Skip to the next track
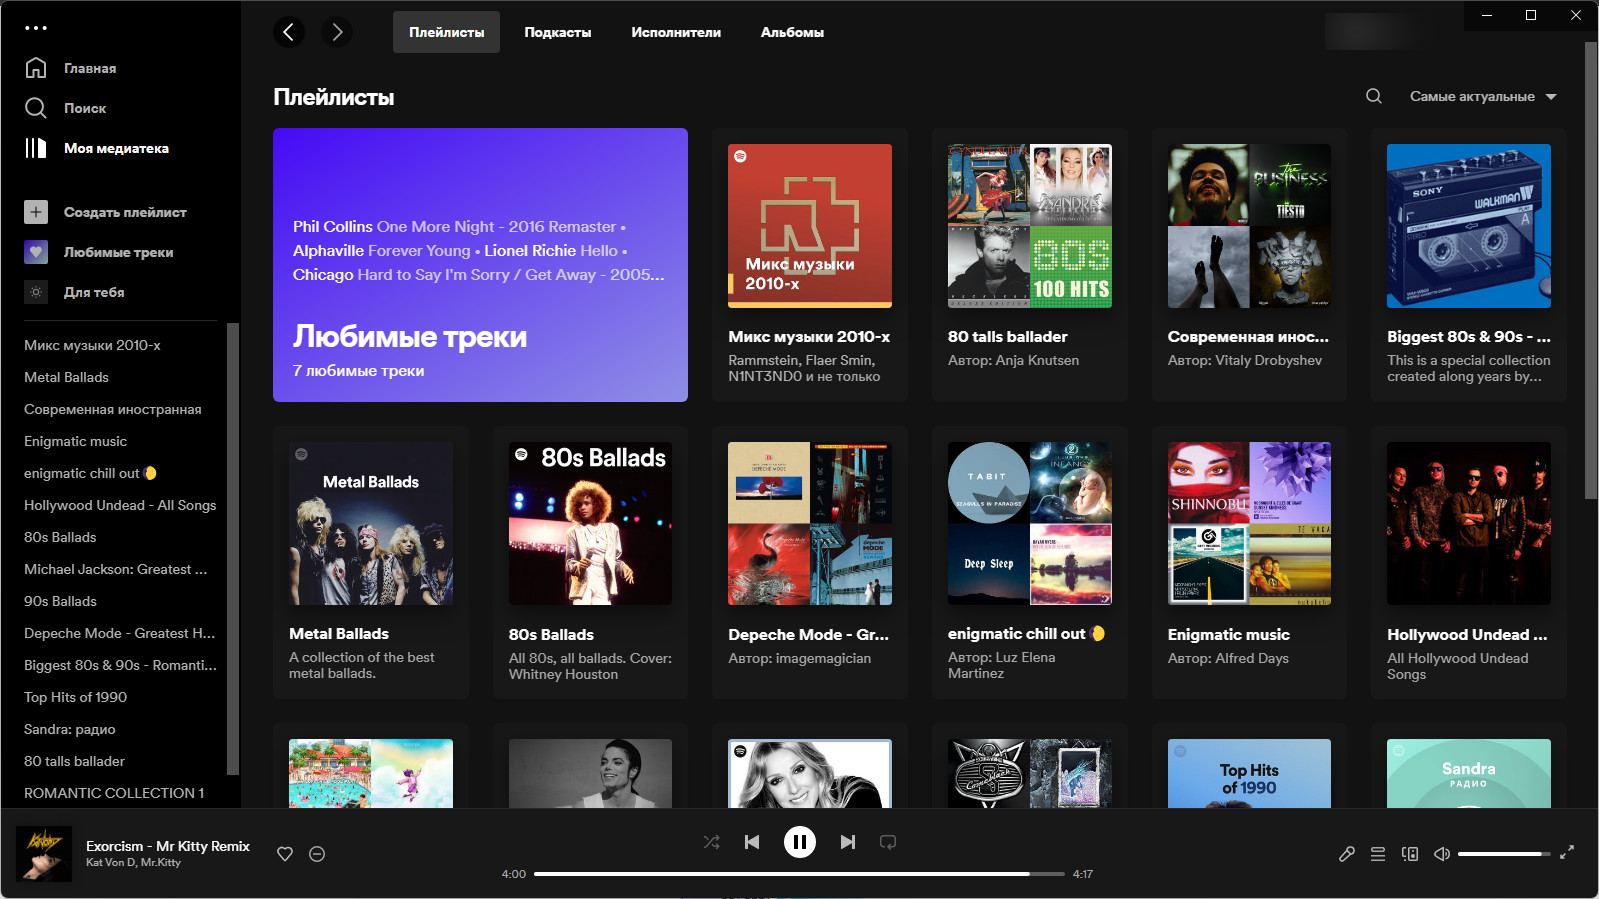1599x899 pixels. [847, 842]
